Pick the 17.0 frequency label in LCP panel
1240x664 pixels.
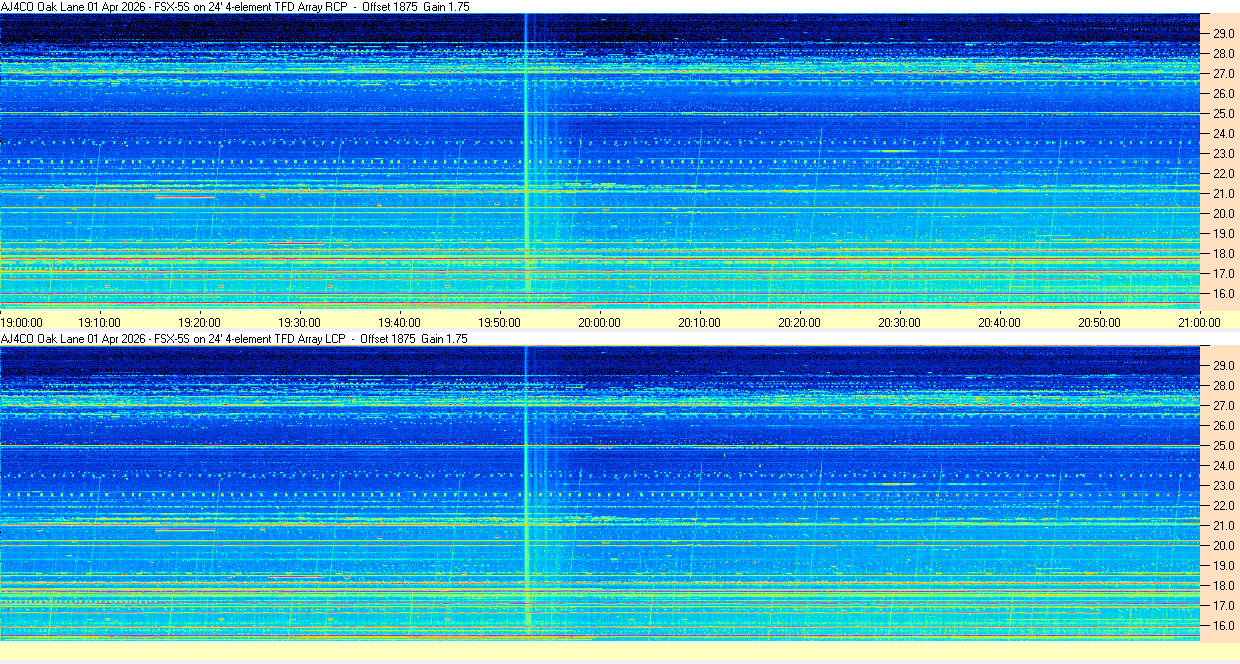click(1223, 606)
